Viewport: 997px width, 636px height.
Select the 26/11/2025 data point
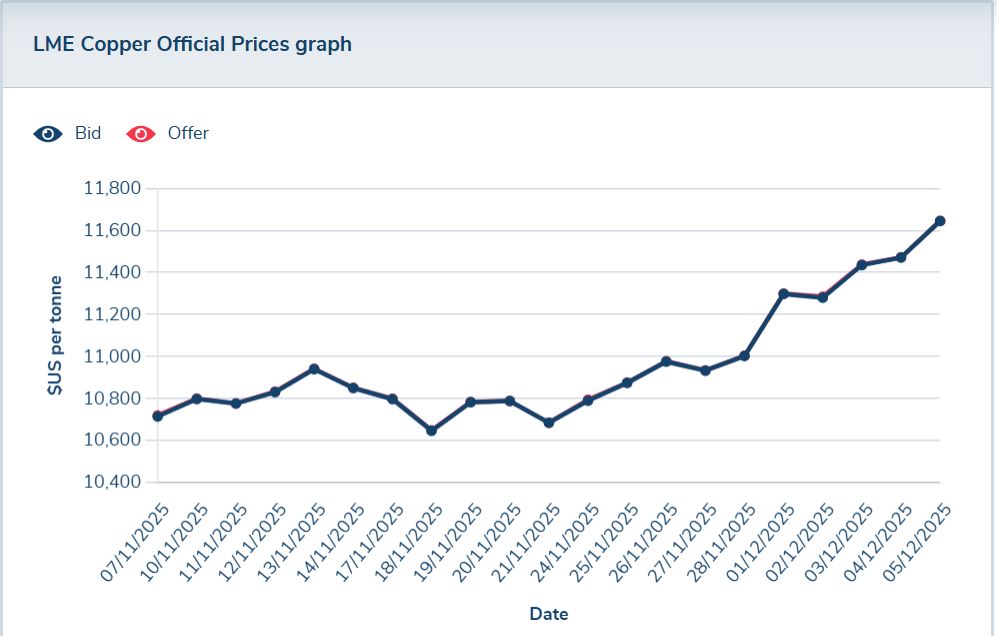click(x=666, y=361)
